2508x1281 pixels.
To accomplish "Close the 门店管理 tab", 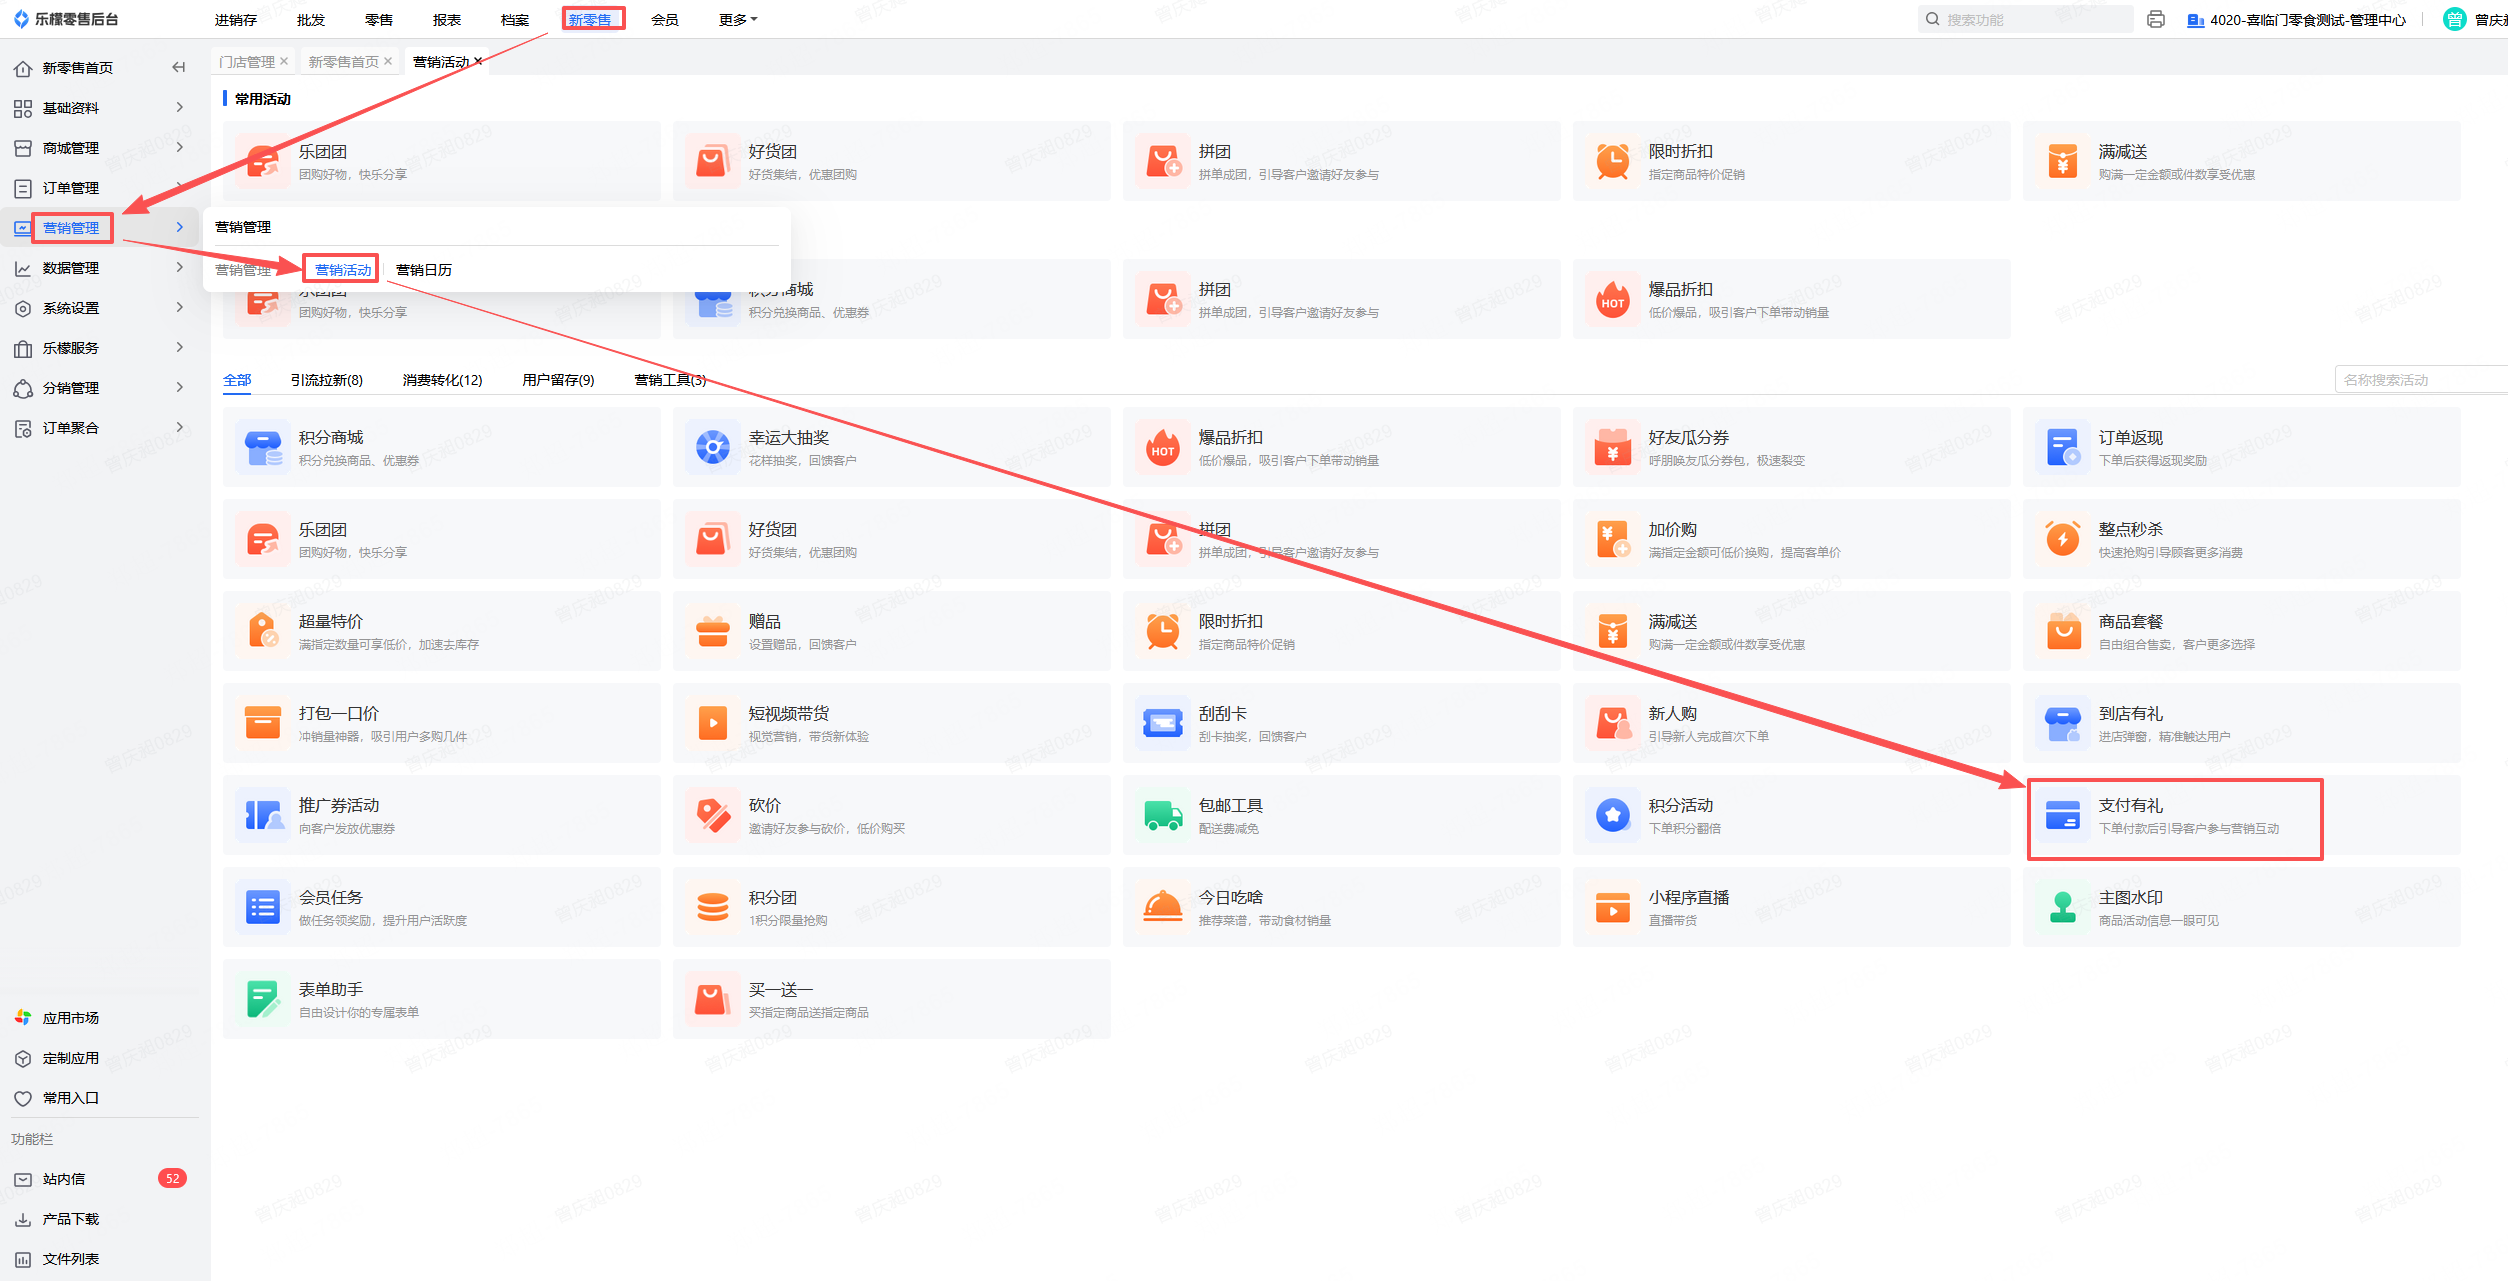I will 285,62.
